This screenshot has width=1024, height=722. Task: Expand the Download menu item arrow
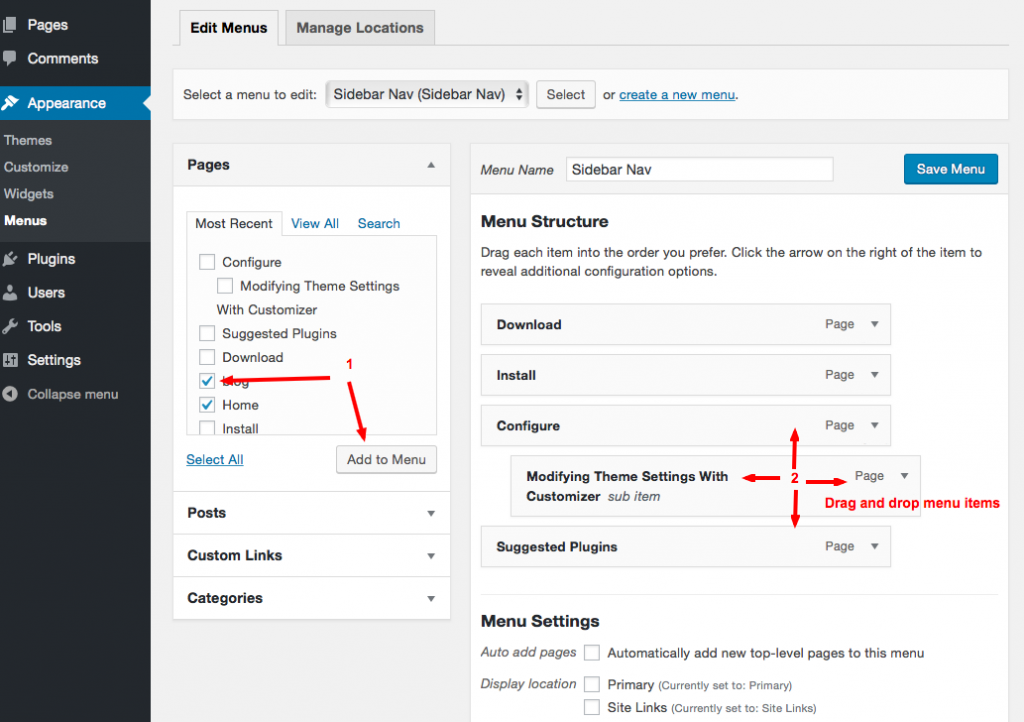point(874,324)
